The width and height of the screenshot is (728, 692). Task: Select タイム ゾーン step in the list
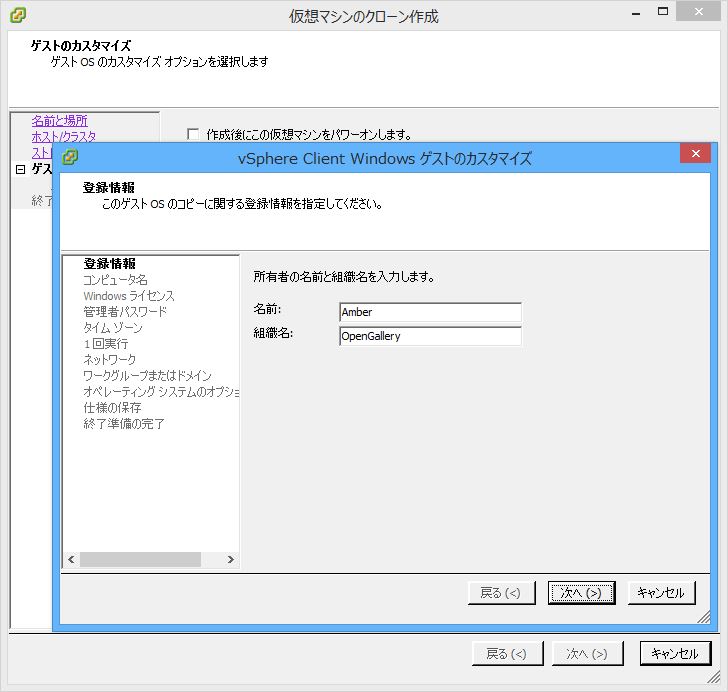coord(113,328)
